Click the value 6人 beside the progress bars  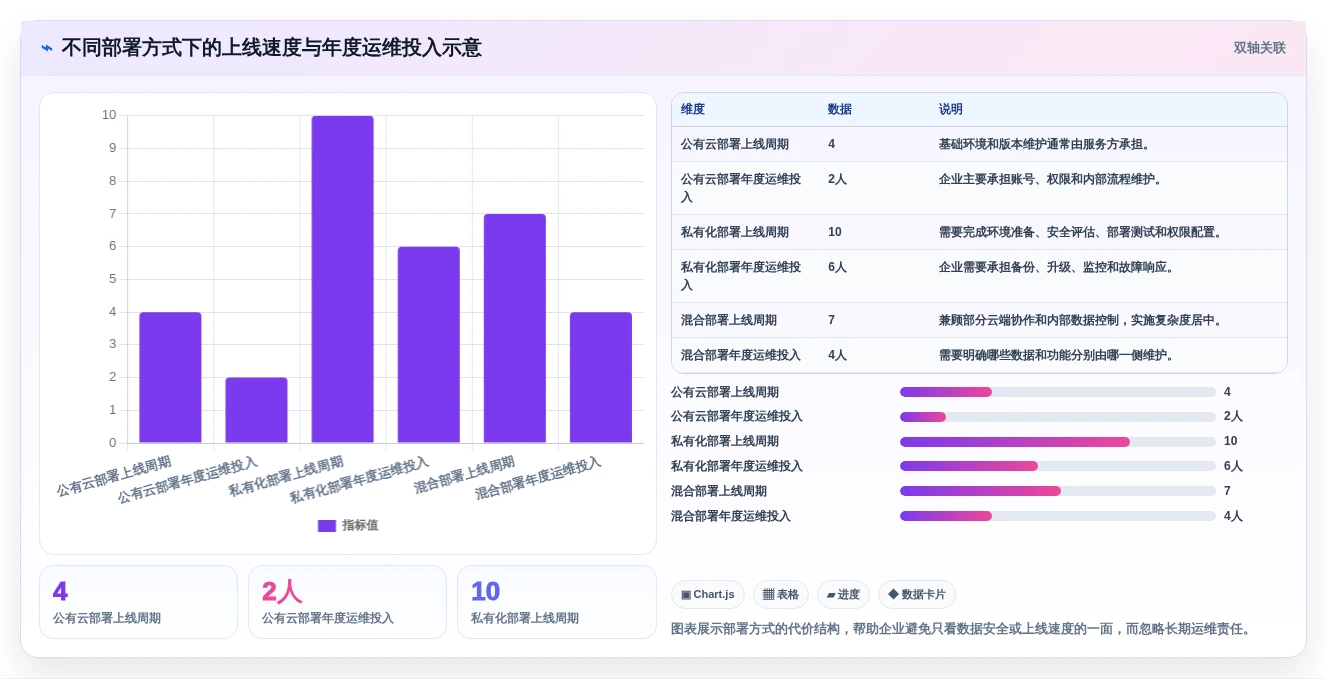coord(1234,466)
